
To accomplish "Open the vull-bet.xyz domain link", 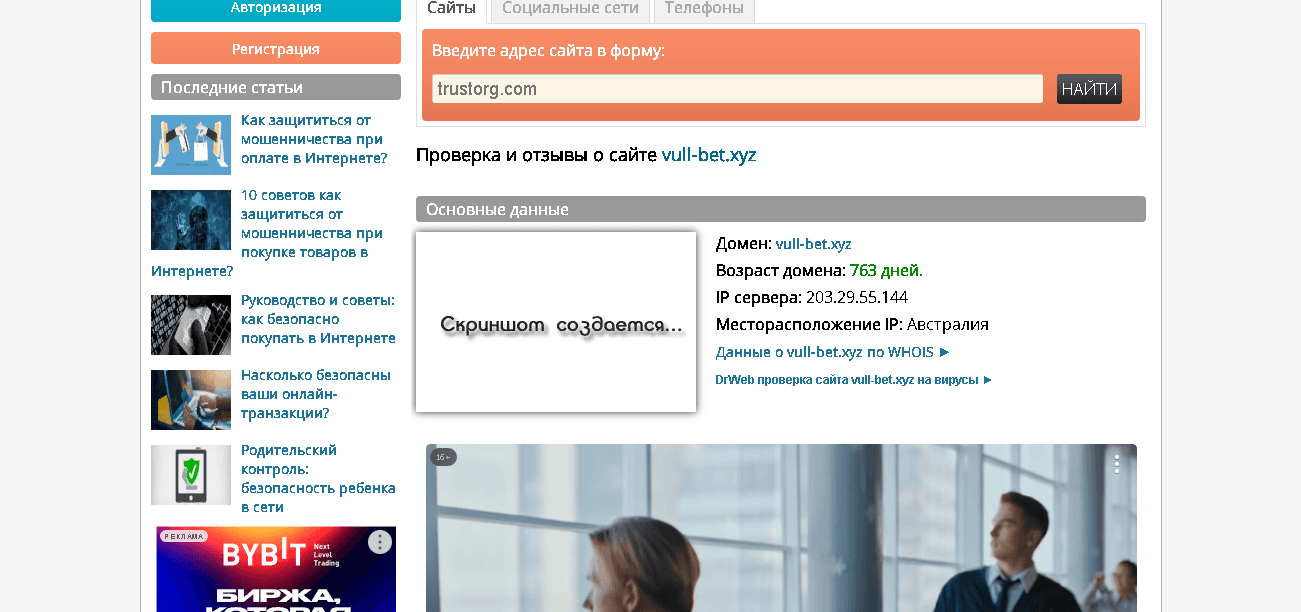I will pos(813,243).
